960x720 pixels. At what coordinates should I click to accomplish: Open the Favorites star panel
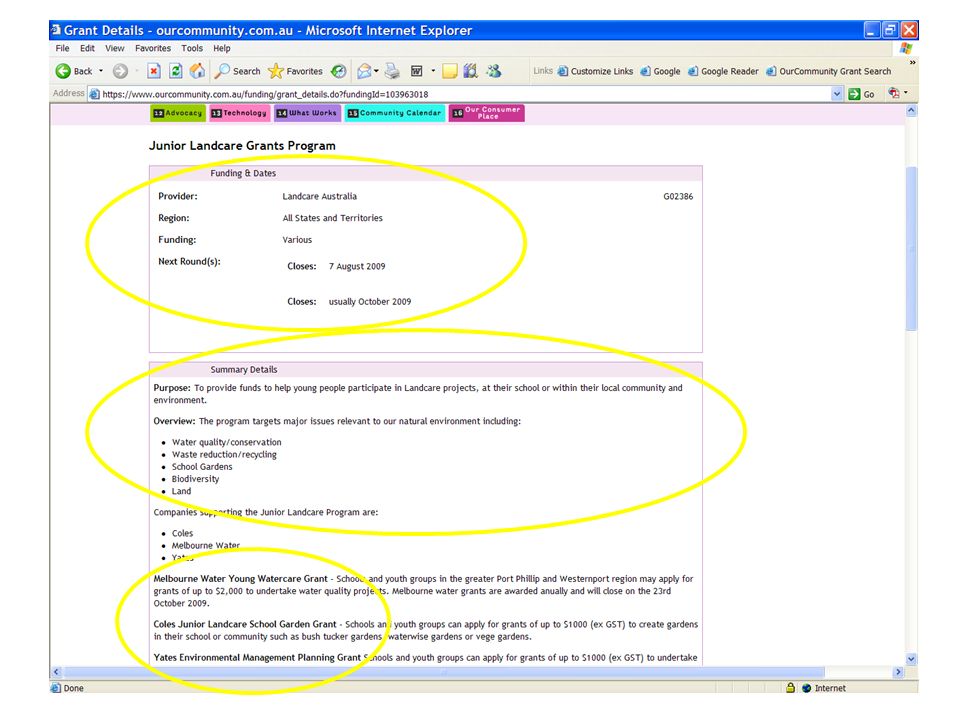[x=276, y=71]
